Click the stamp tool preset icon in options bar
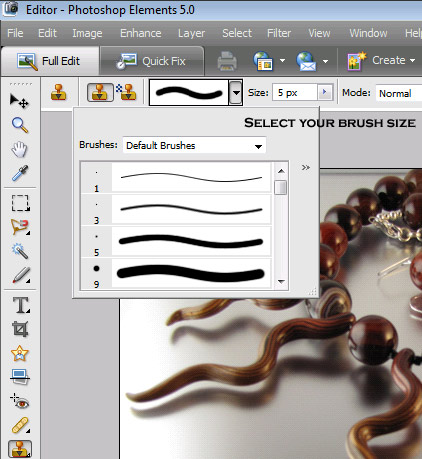Image resolution: width=422 pixels, height=459 pixels. [58, 92]
